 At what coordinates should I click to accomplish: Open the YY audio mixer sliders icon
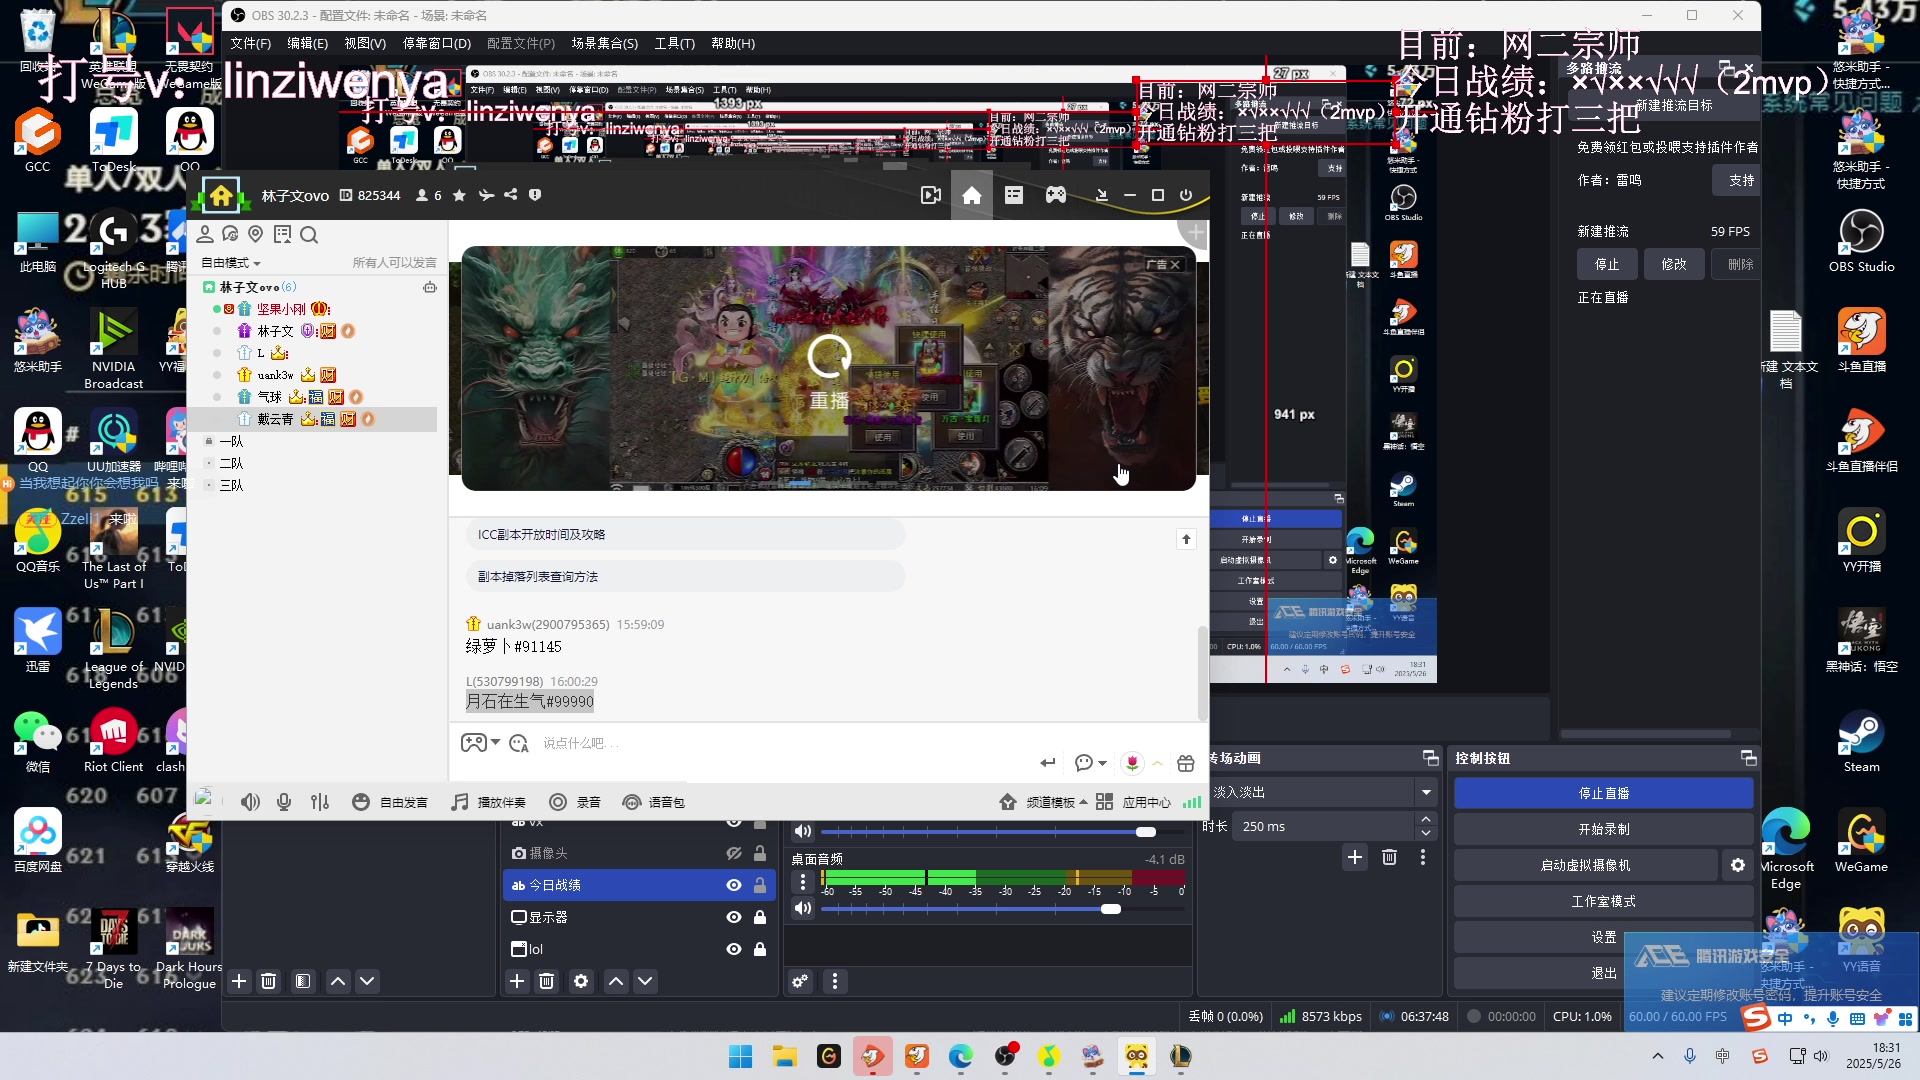pos(320,802)
